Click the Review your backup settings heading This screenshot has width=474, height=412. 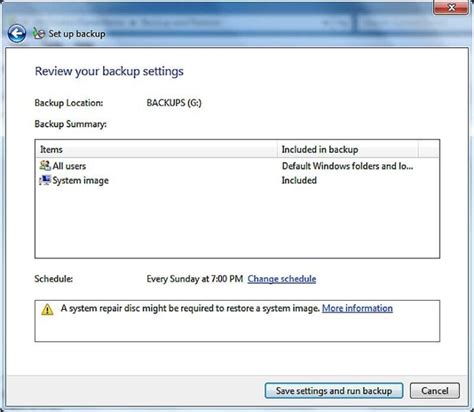pos(109,71)
